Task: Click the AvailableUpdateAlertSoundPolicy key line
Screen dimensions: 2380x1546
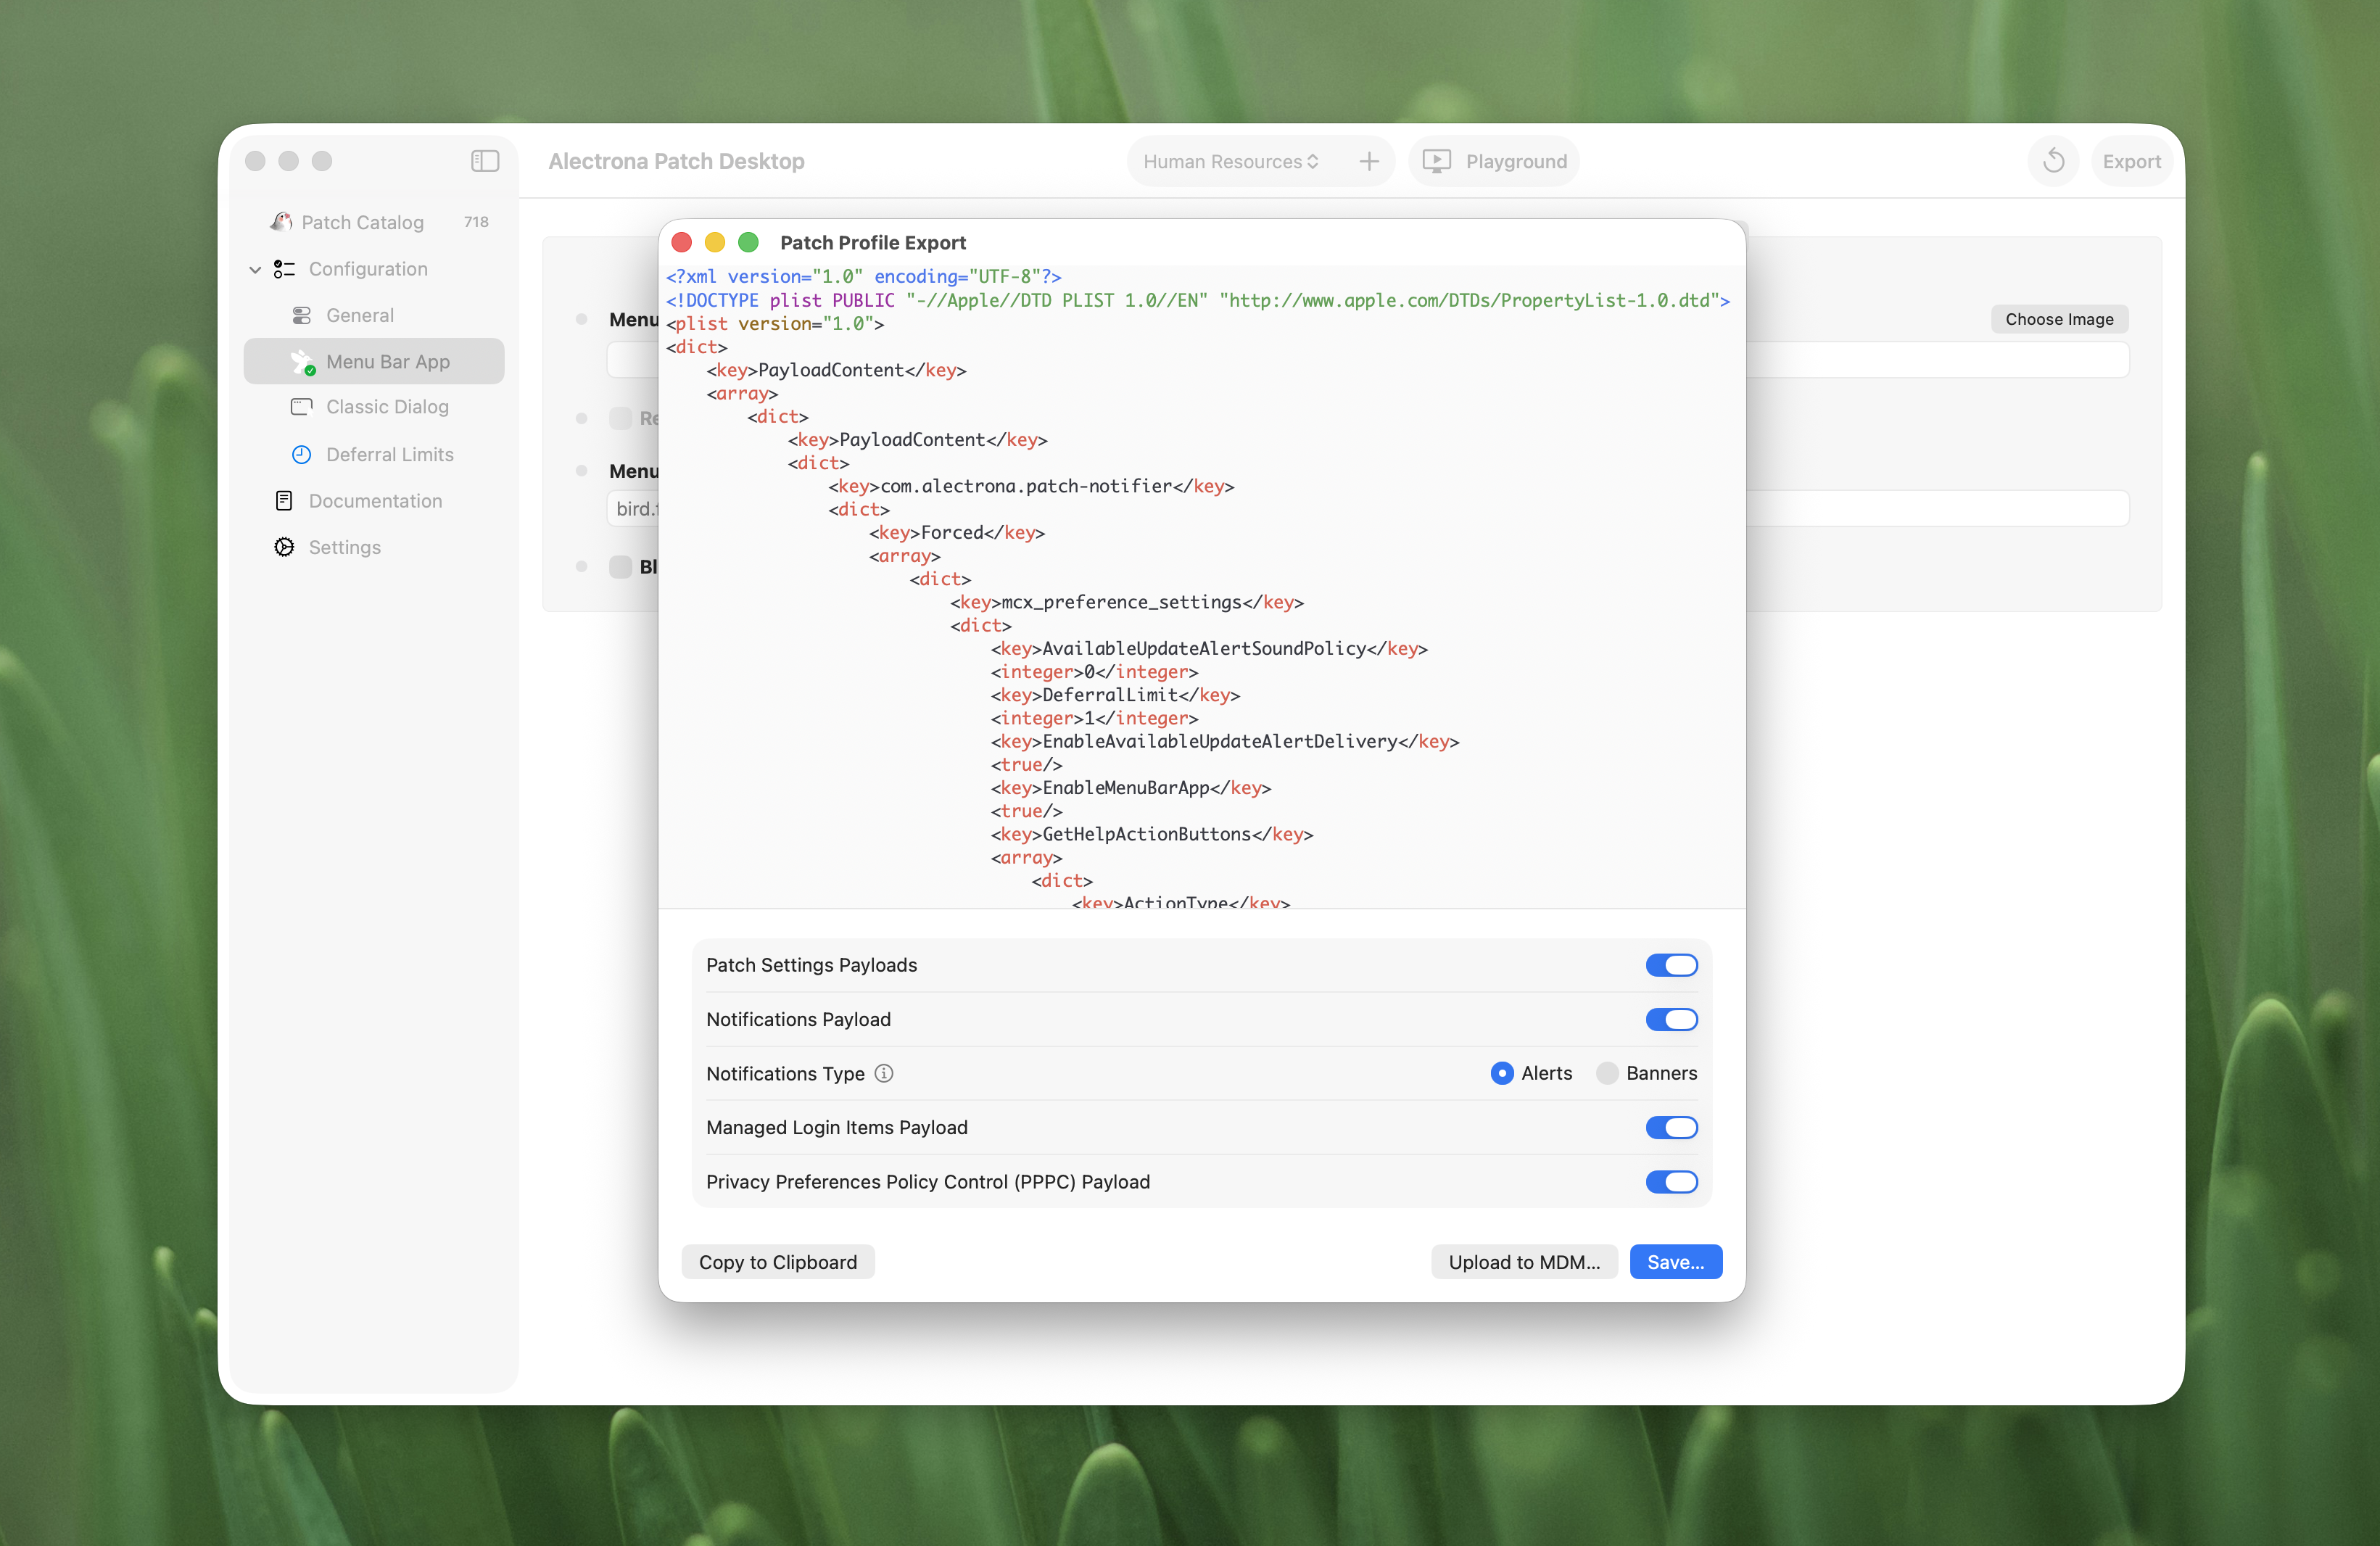Action: [x=1209, y=648]
